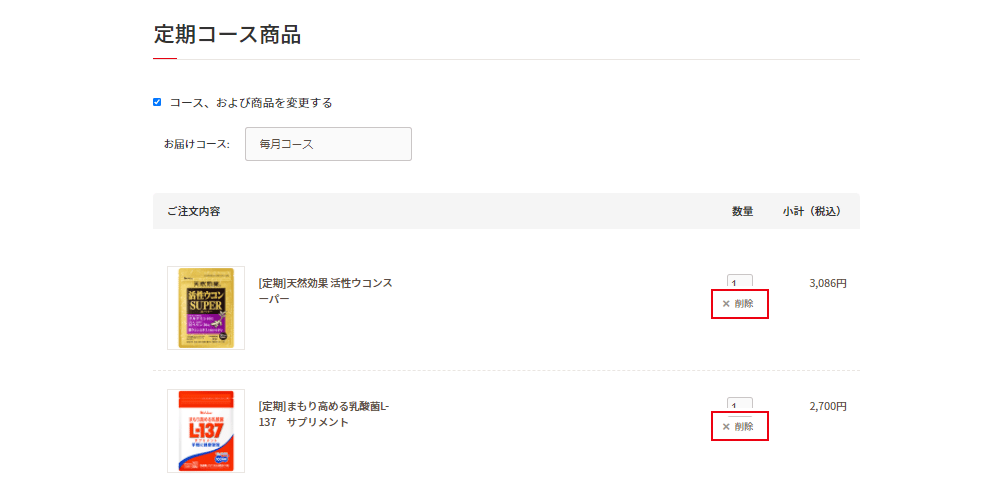Image resolution: width=1000 pixels, height=502 pixels.
Task: Select the 削除 text in ウコン row
Action: [x=744, y=304]
